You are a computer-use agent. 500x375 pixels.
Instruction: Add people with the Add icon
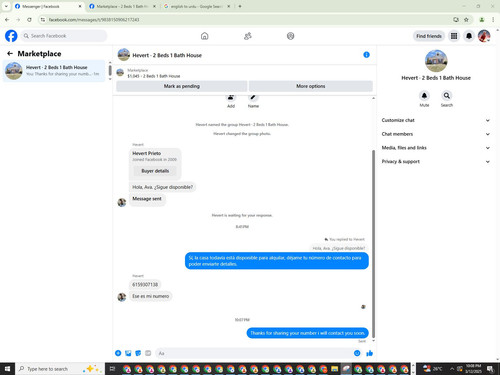coord(231,98)
